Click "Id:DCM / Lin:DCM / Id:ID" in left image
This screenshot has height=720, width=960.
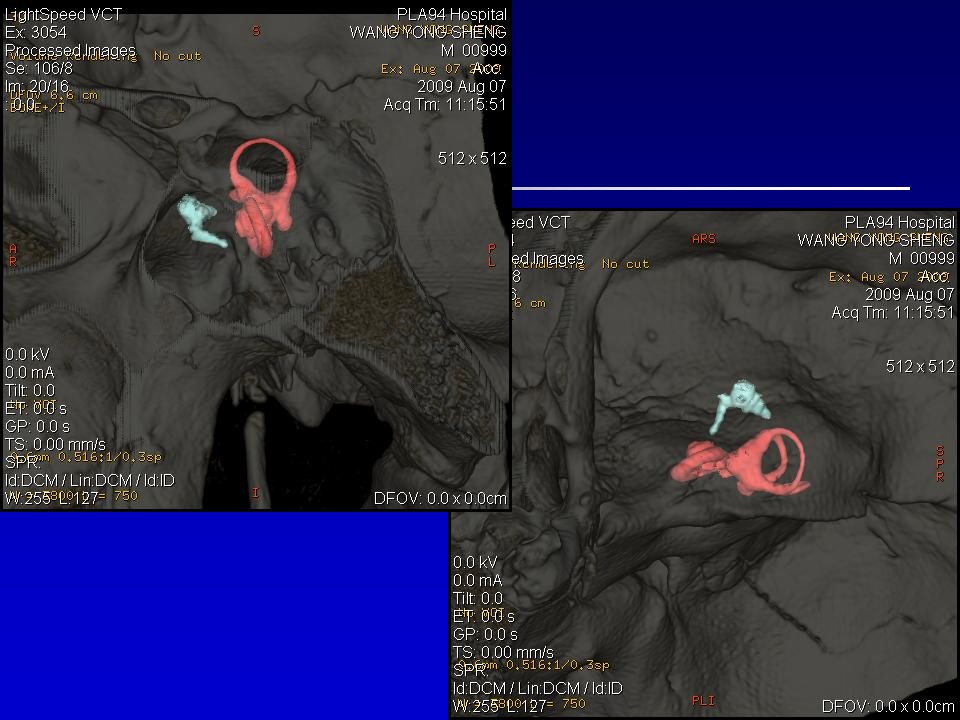[x=89, y=480]
